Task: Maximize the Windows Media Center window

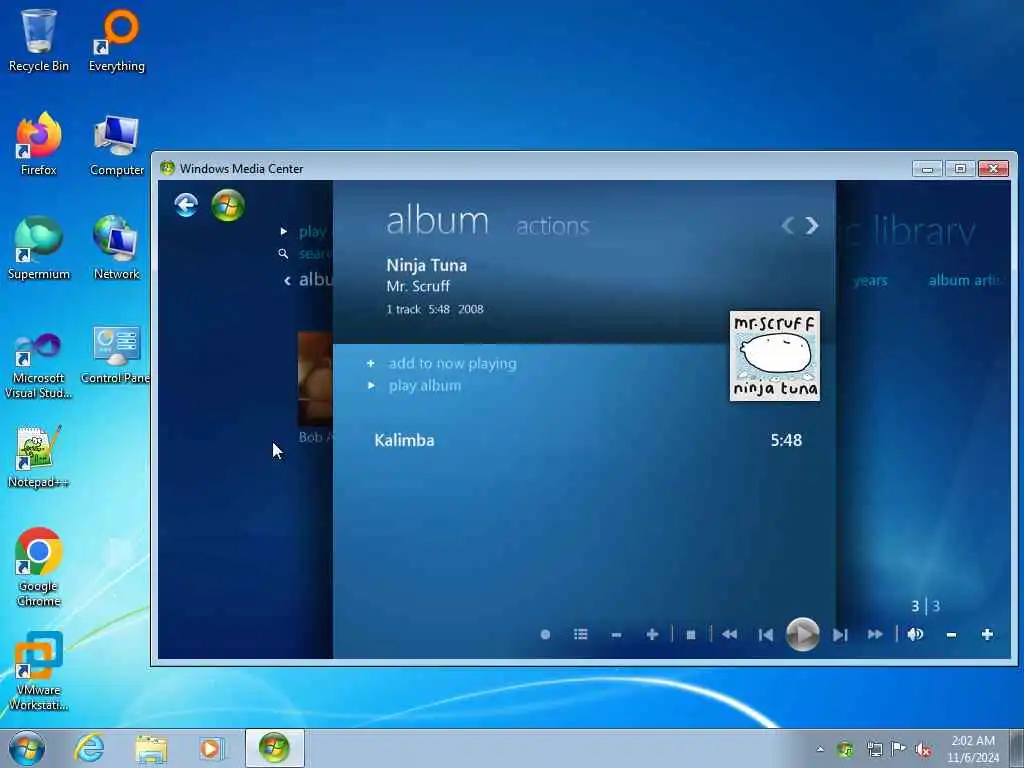Action: (x=960, y=169)
